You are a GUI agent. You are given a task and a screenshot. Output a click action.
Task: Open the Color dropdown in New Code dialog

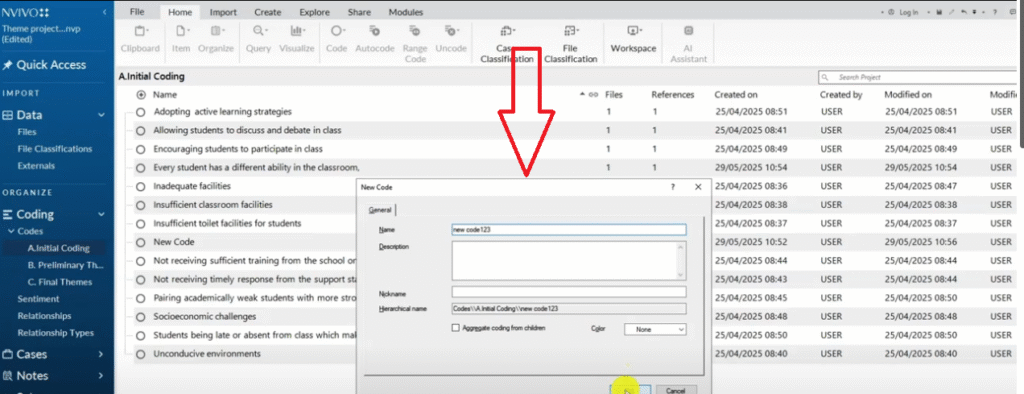(655, 329)
